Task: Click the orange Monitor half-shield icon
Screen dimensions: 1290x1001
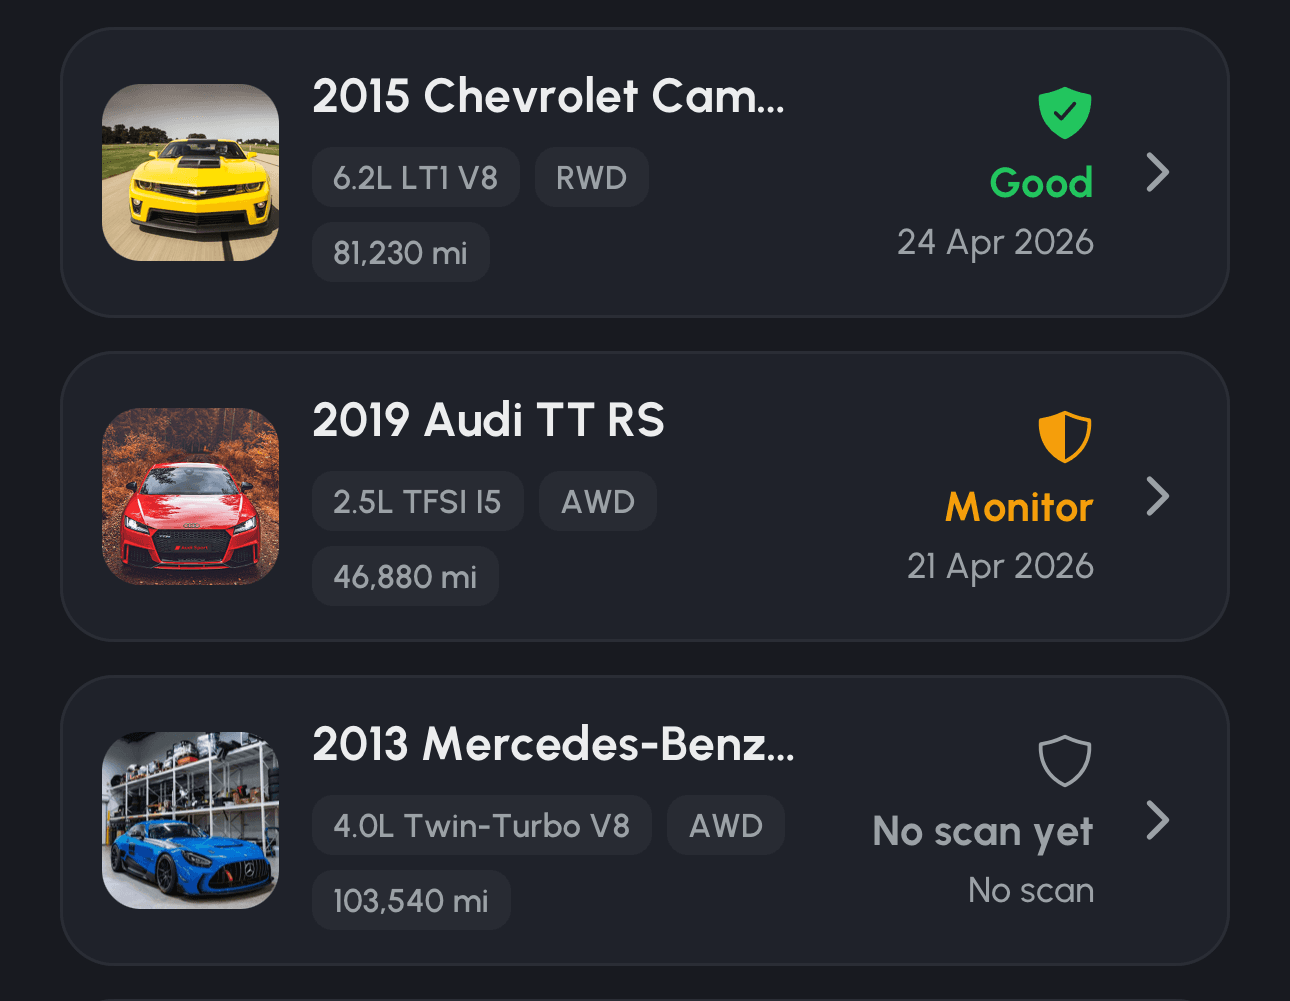Action: pos(1065,436)
